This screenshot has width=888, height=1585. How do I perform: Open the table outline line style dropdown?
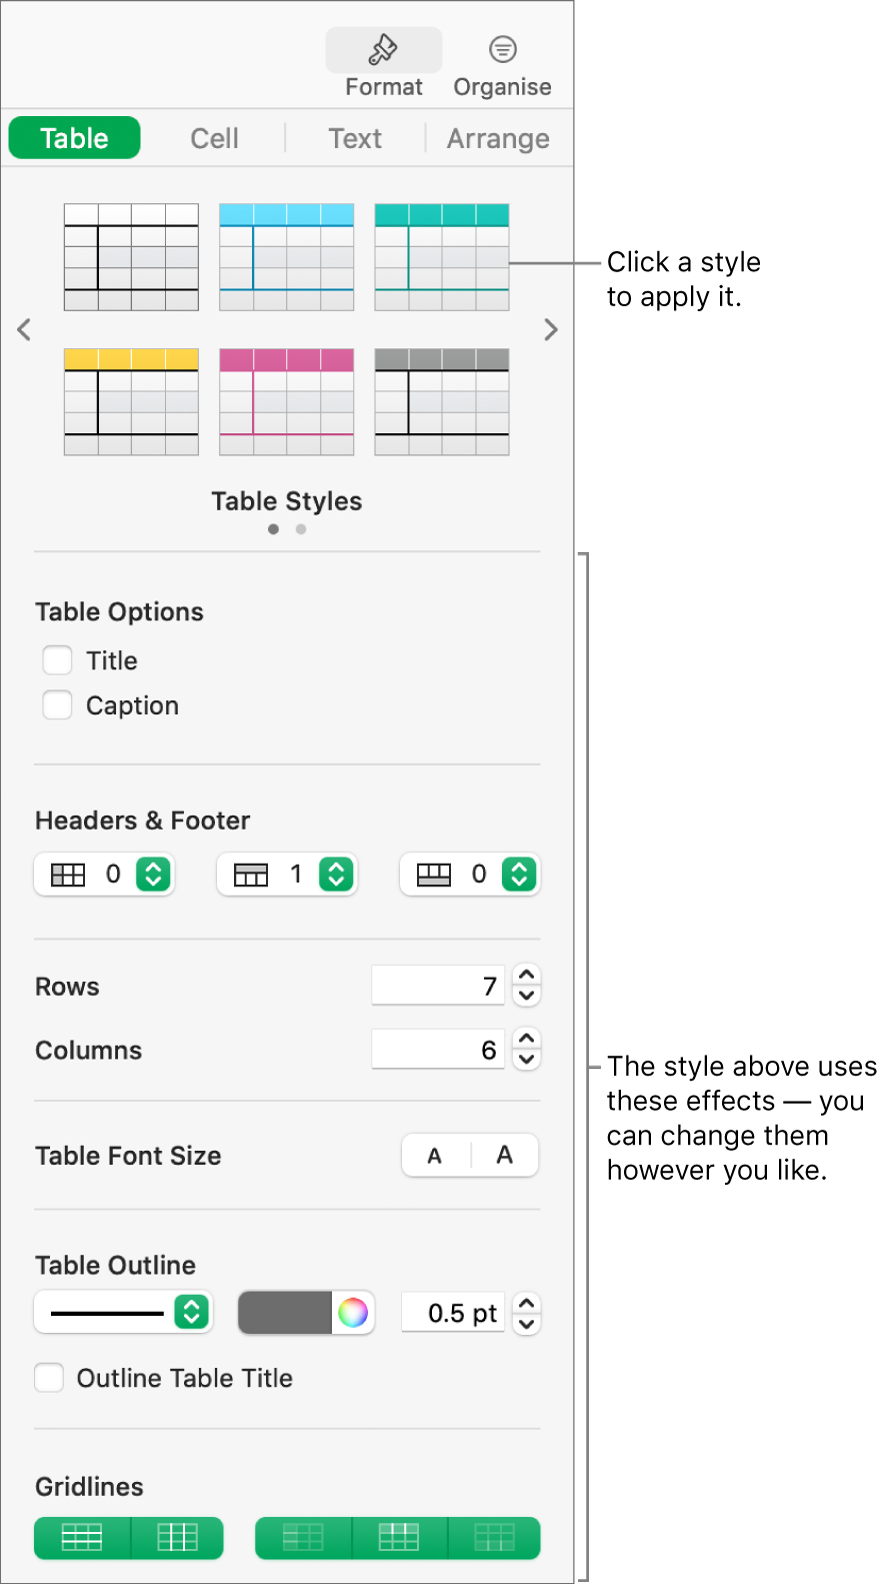pyautogui.click(x=192, y=1312)
